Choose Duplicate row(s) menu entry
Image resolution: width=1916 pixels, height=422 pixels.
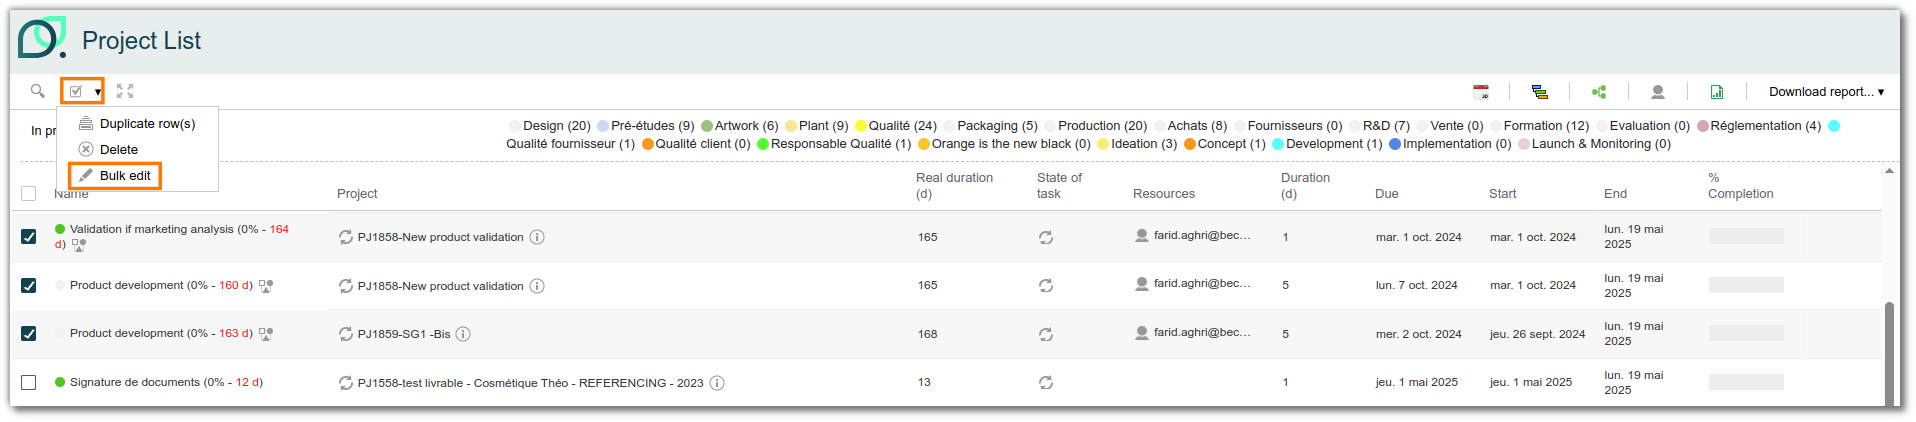pyautogui.click(x=147, y=124)
